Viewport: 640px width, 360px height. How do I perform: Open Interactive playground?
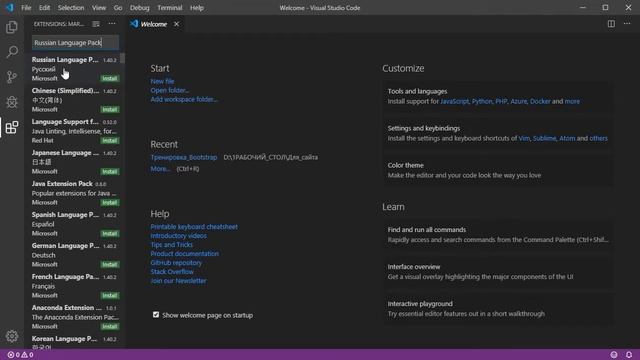[497, 309]
